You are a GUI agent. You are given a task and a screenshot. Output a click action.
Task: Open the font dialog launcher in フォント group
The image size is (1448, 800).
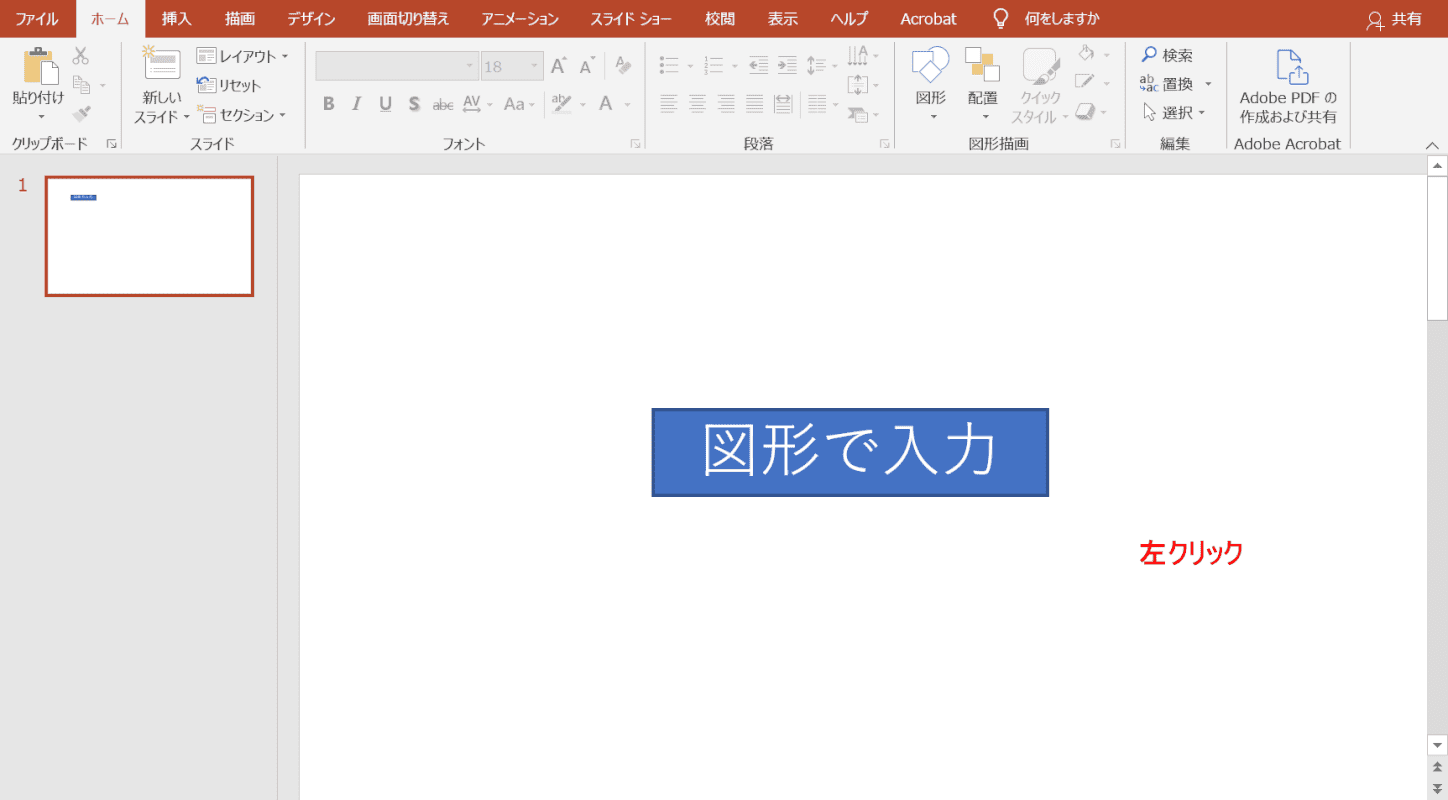click(x=635, y=144)
